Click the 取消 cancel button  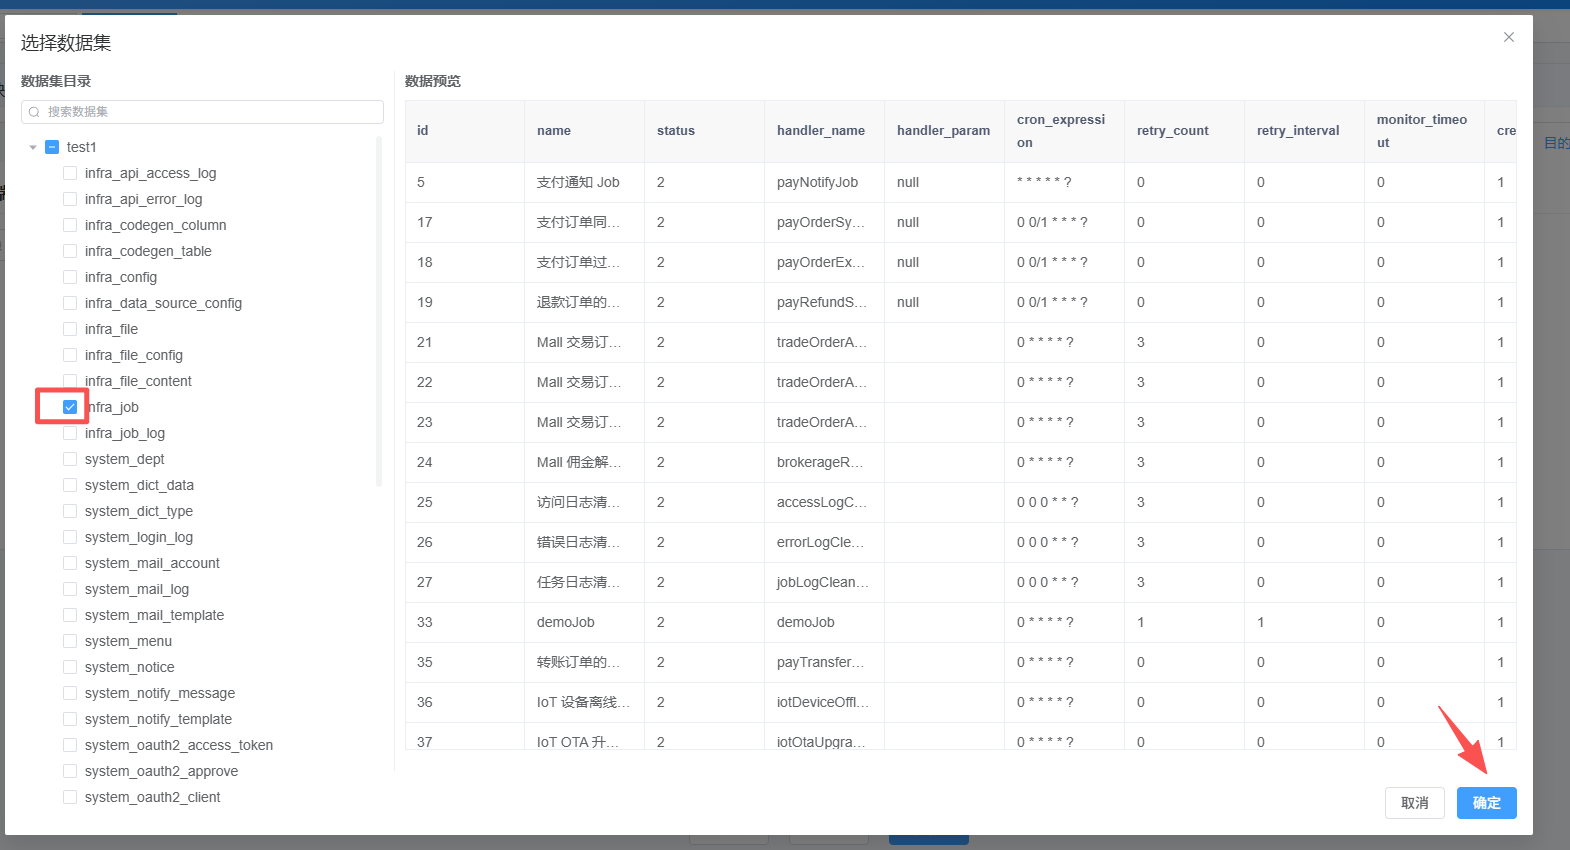1414,803
